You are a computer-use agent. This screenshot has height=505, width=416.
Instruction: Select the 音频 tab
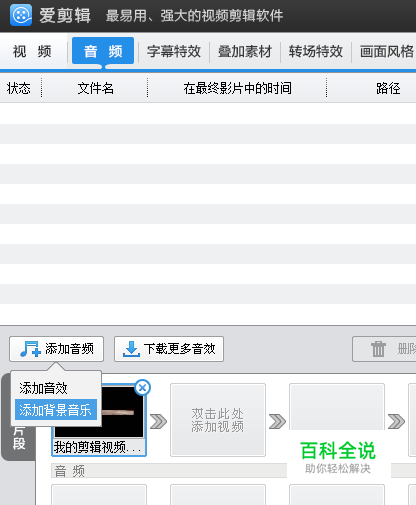pos(103,51)
